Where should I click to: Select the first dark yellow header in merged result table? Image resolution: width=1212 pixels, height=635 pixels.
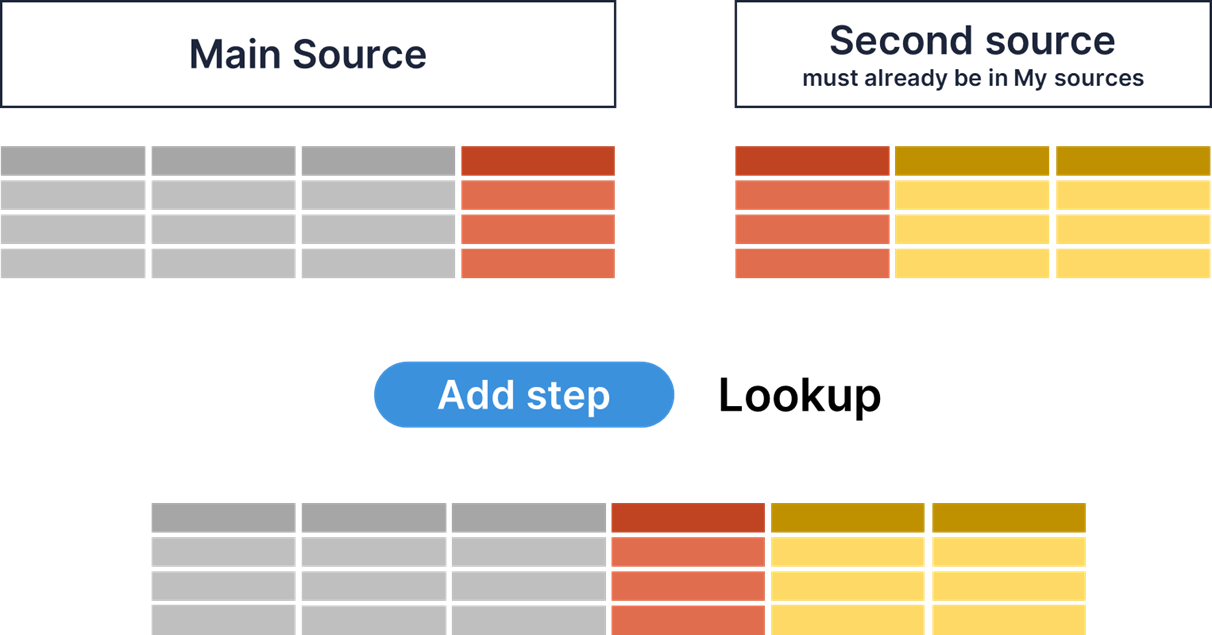(x=847, y=517)
